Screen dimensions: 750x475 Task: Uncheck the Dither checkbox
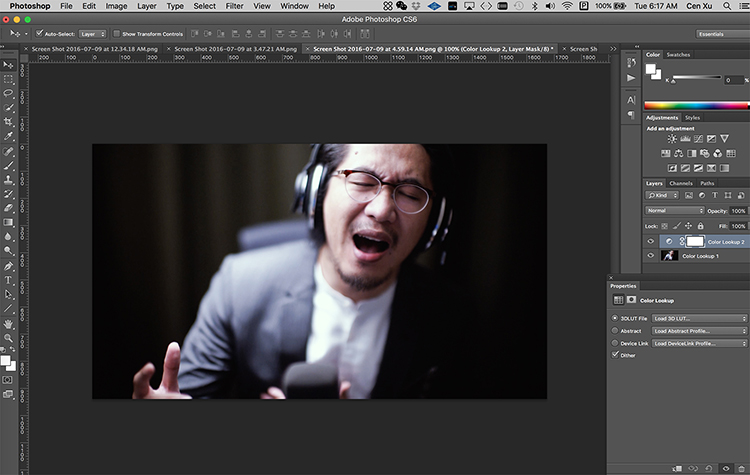point(615,355)
